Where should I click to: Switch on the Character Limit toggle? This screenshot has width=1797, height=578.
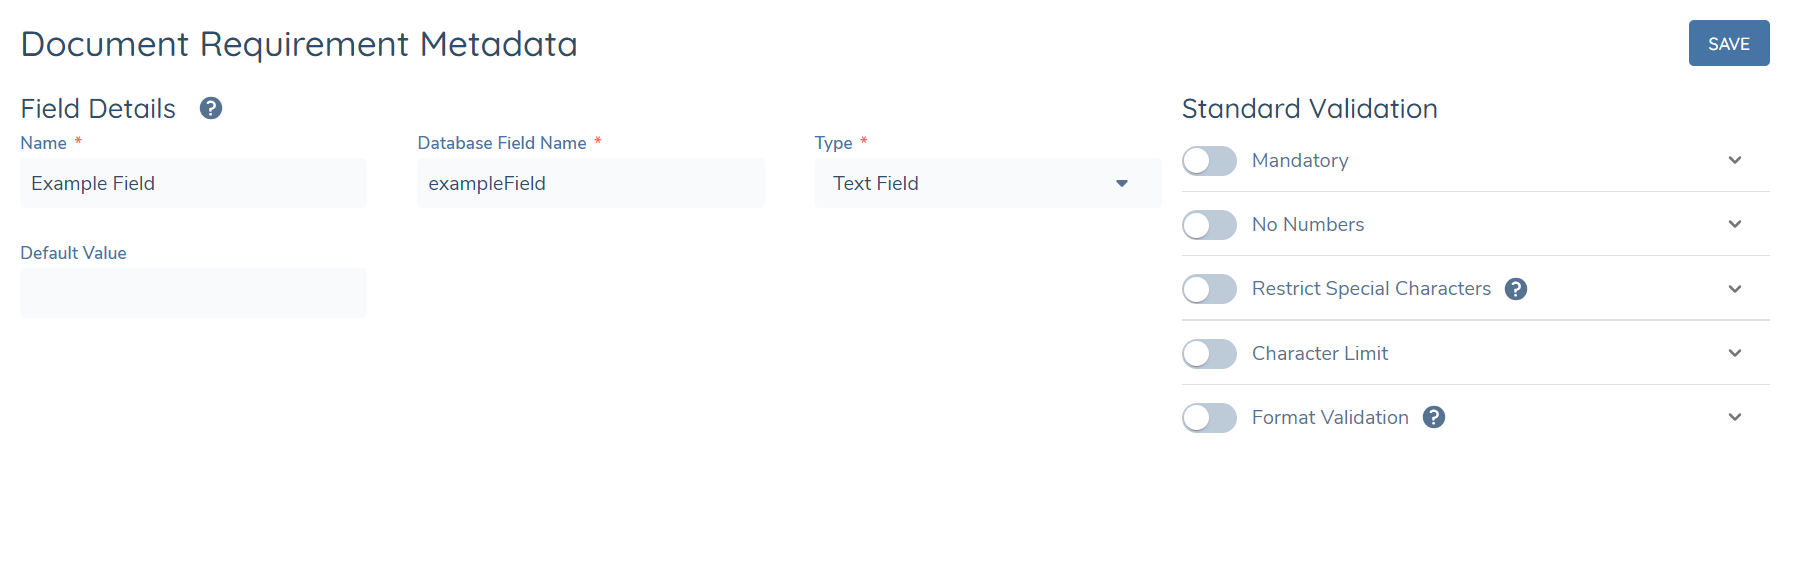(1209, 353)
